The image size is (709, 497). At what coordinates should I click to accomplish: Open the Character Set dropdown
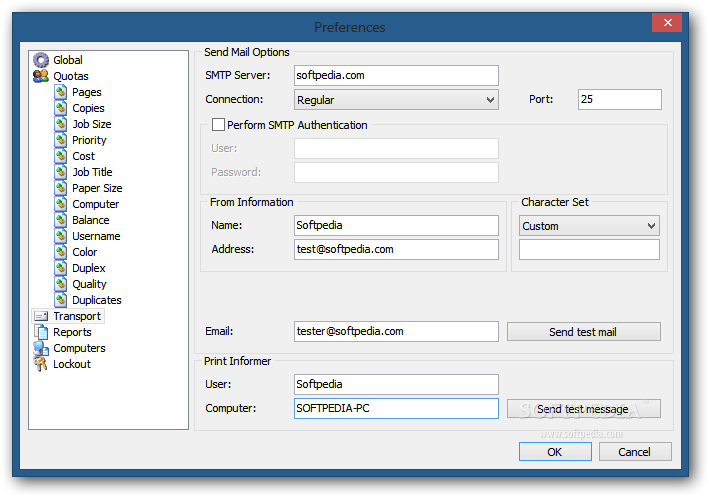coord(589,226)
